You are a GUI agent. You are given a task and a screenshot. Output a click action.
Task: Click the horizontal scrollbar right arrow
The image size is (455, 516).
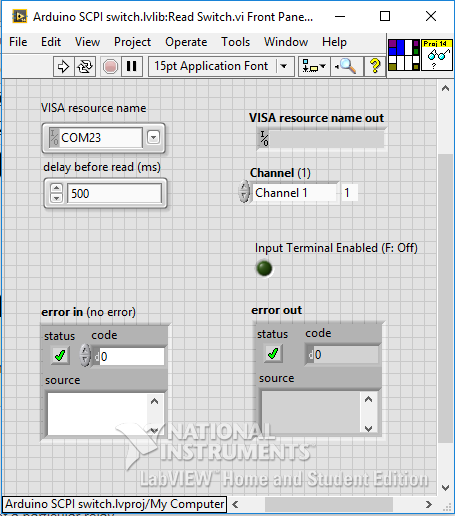coord(429,504)
